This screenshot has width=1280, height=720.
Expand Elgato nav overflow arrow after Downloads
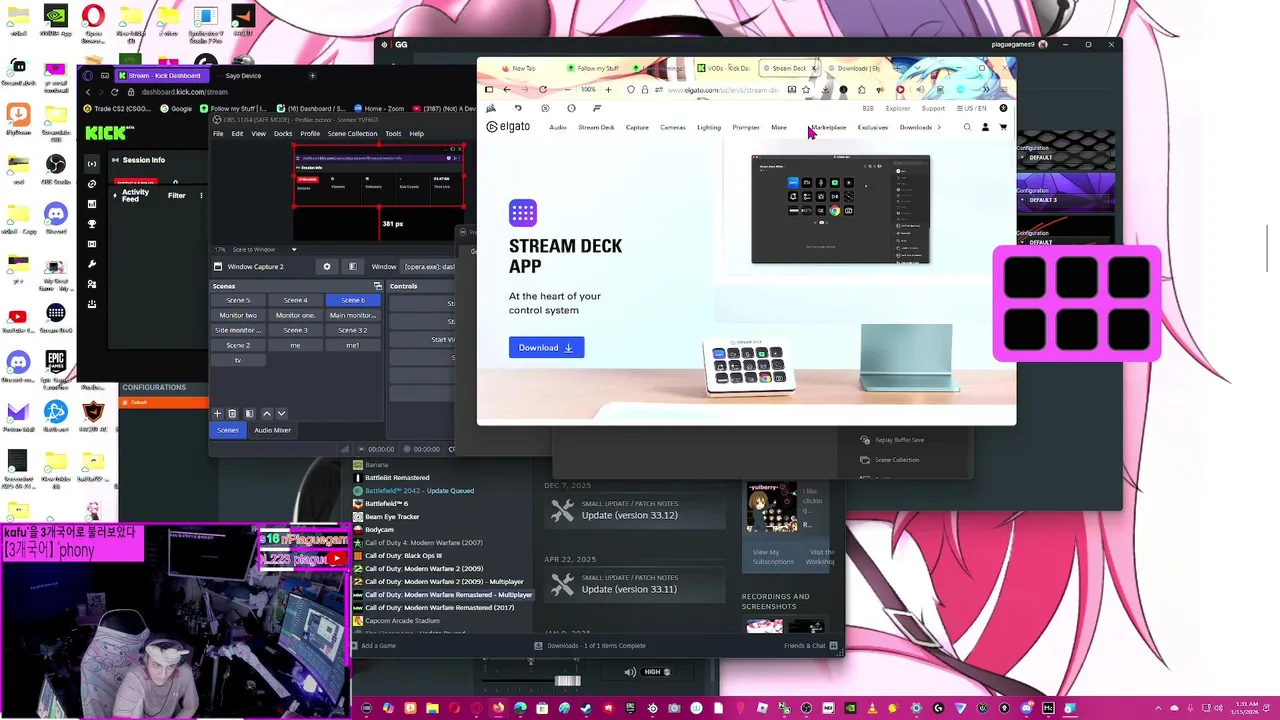coord(938,127)
